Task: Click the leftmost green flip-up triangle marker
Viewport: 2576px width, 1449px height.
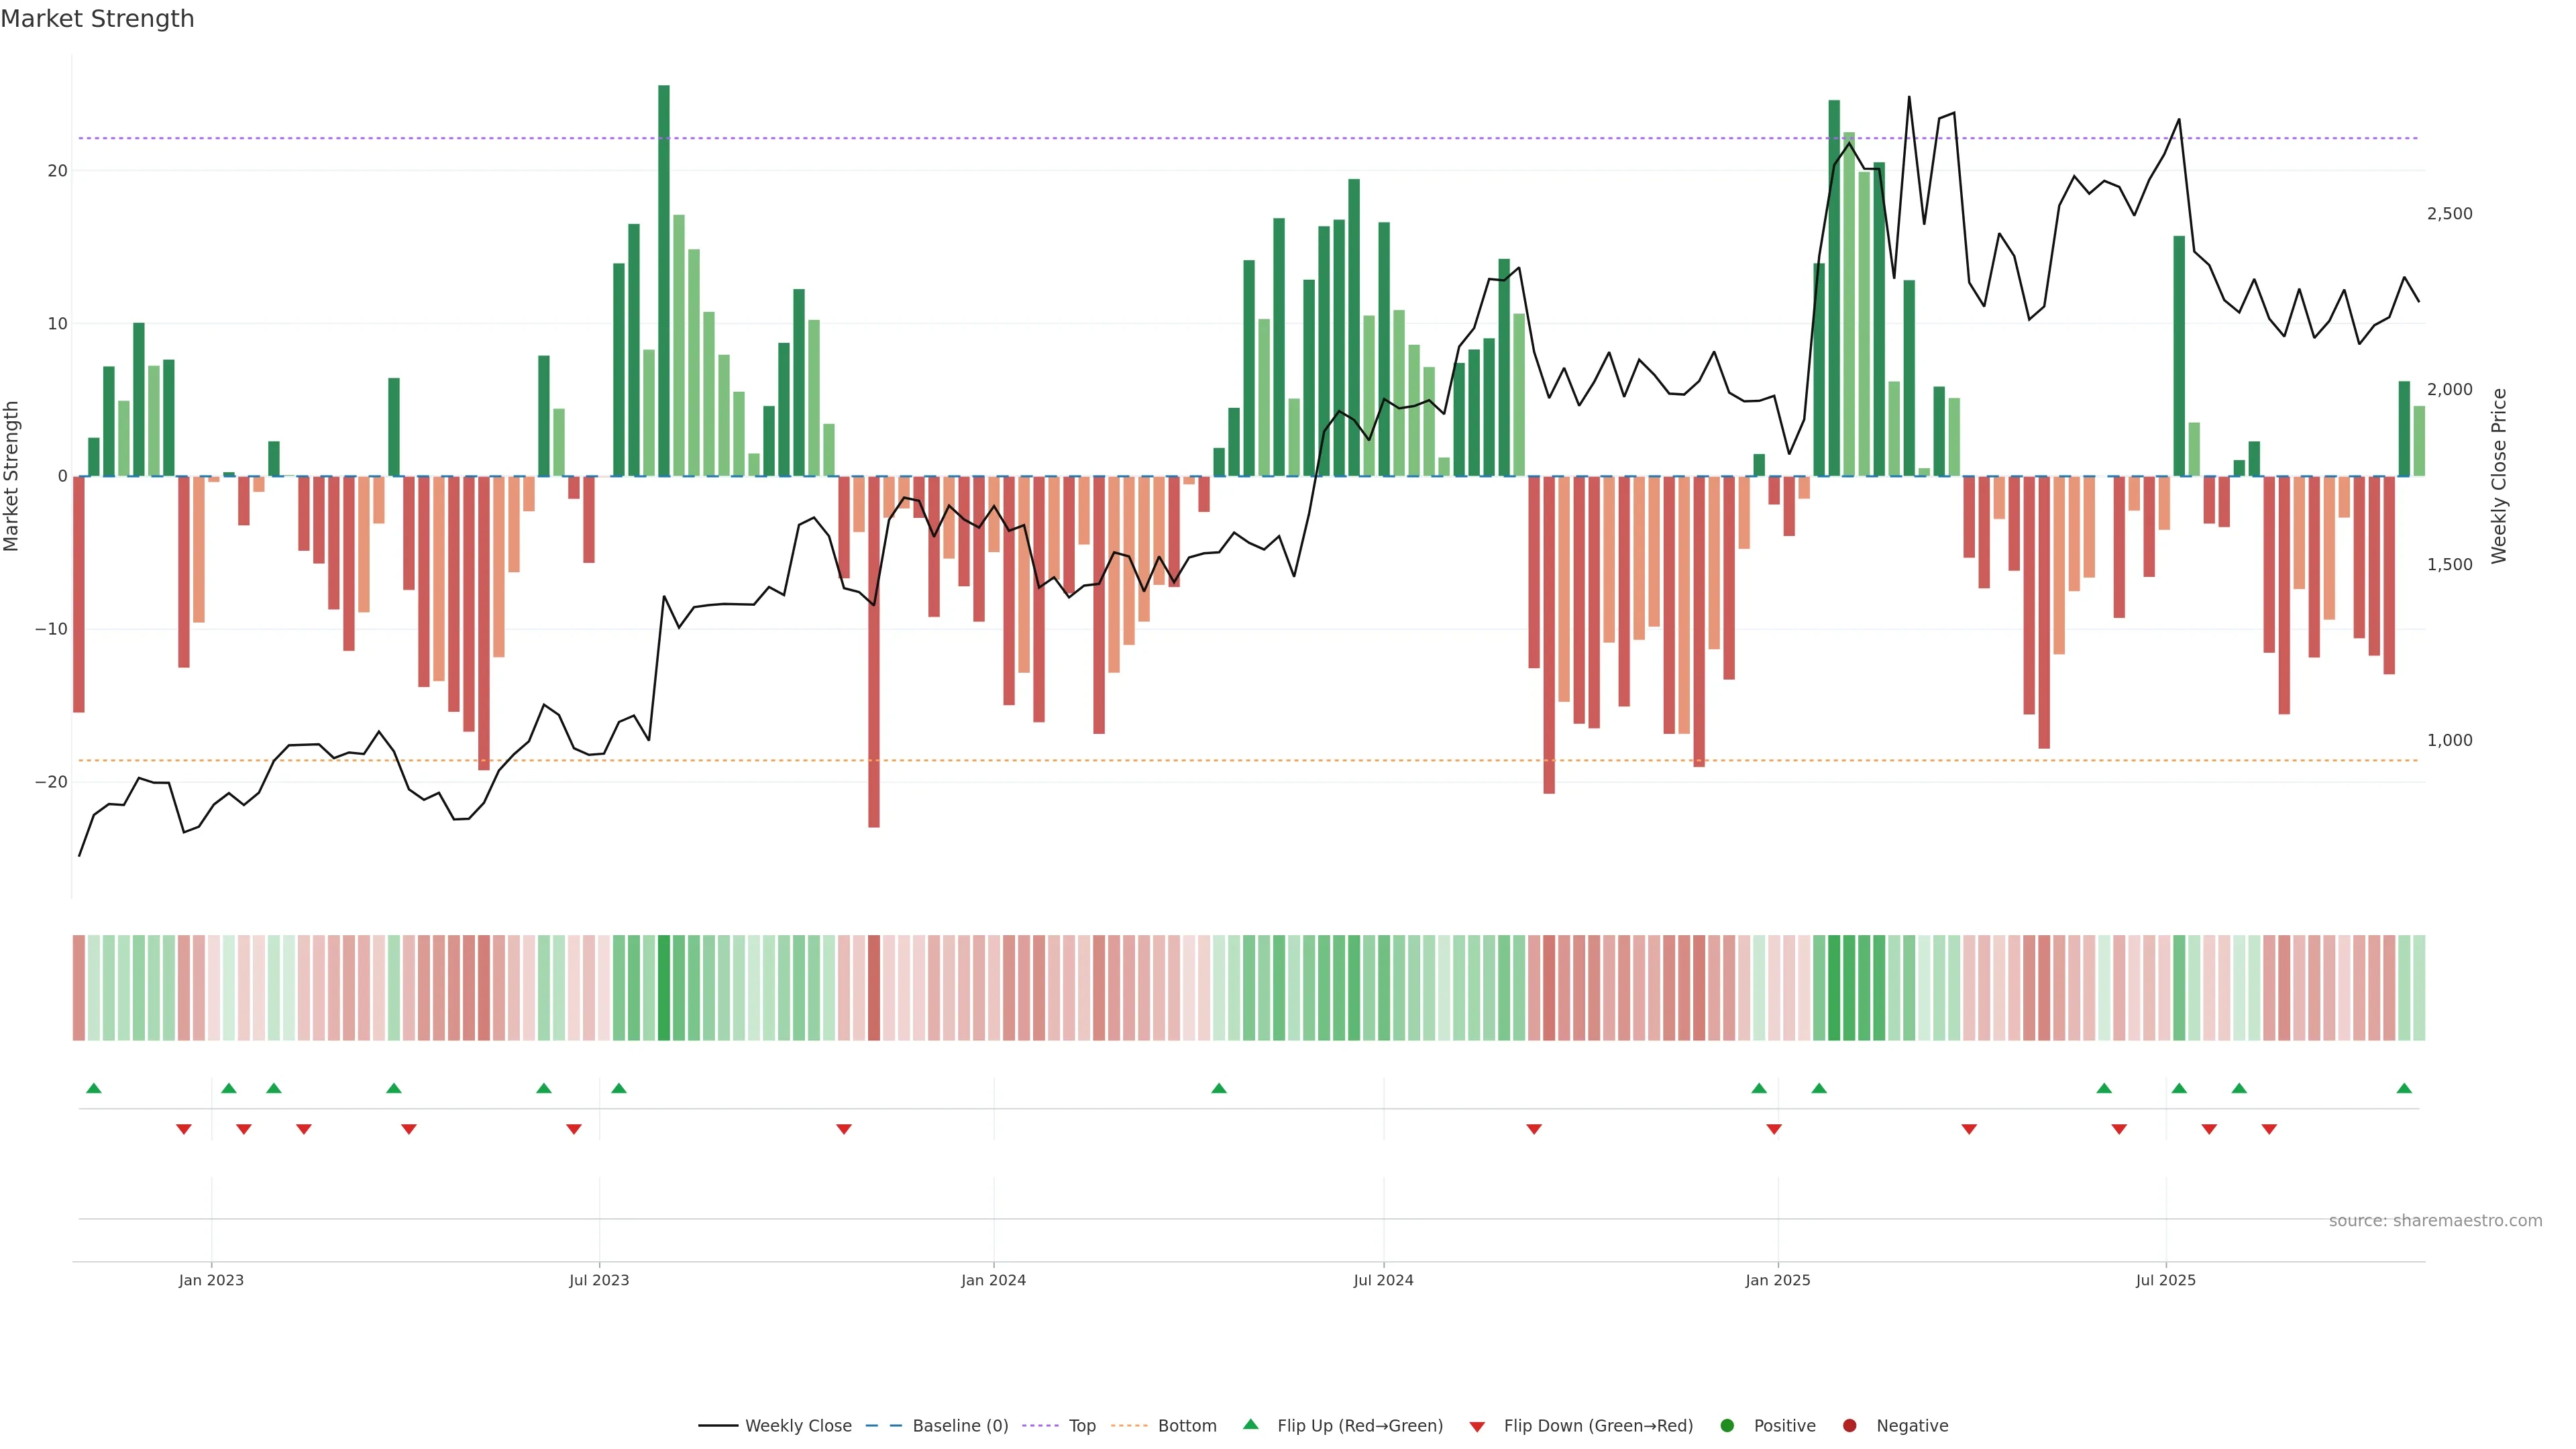Action: [x=94, y=1088]
